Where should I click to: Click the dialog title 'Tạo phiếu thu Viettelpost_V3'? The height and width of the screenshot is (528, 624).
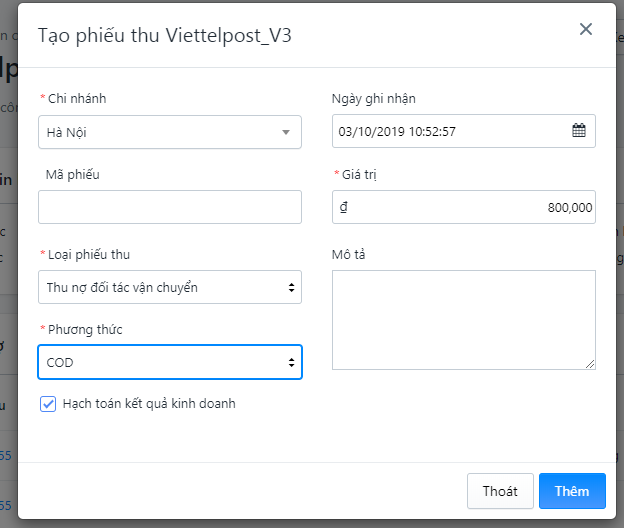click(x=165, y=35)
